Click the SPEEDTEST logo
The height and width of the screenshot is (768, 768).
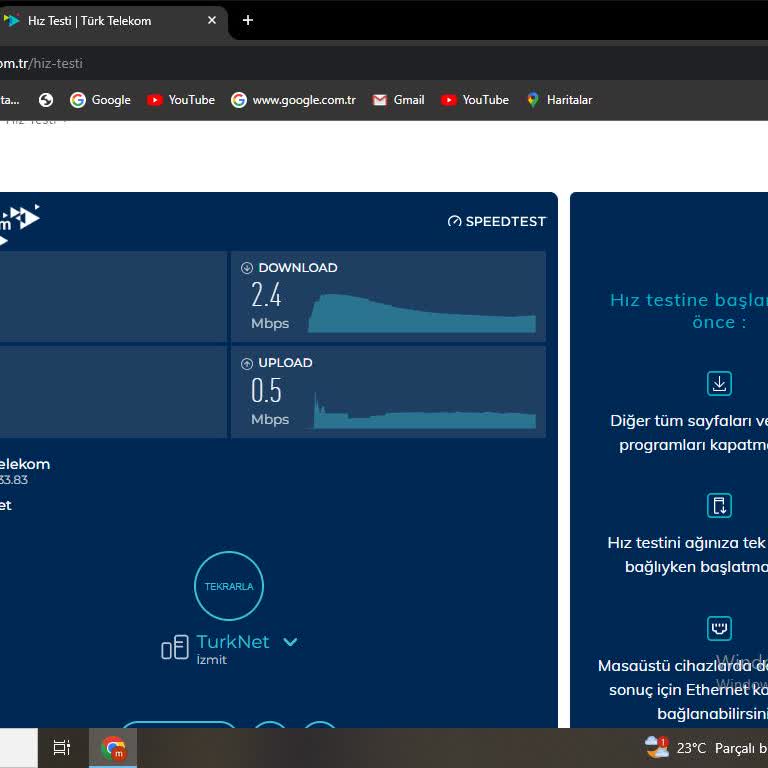[x=497, y=221]
